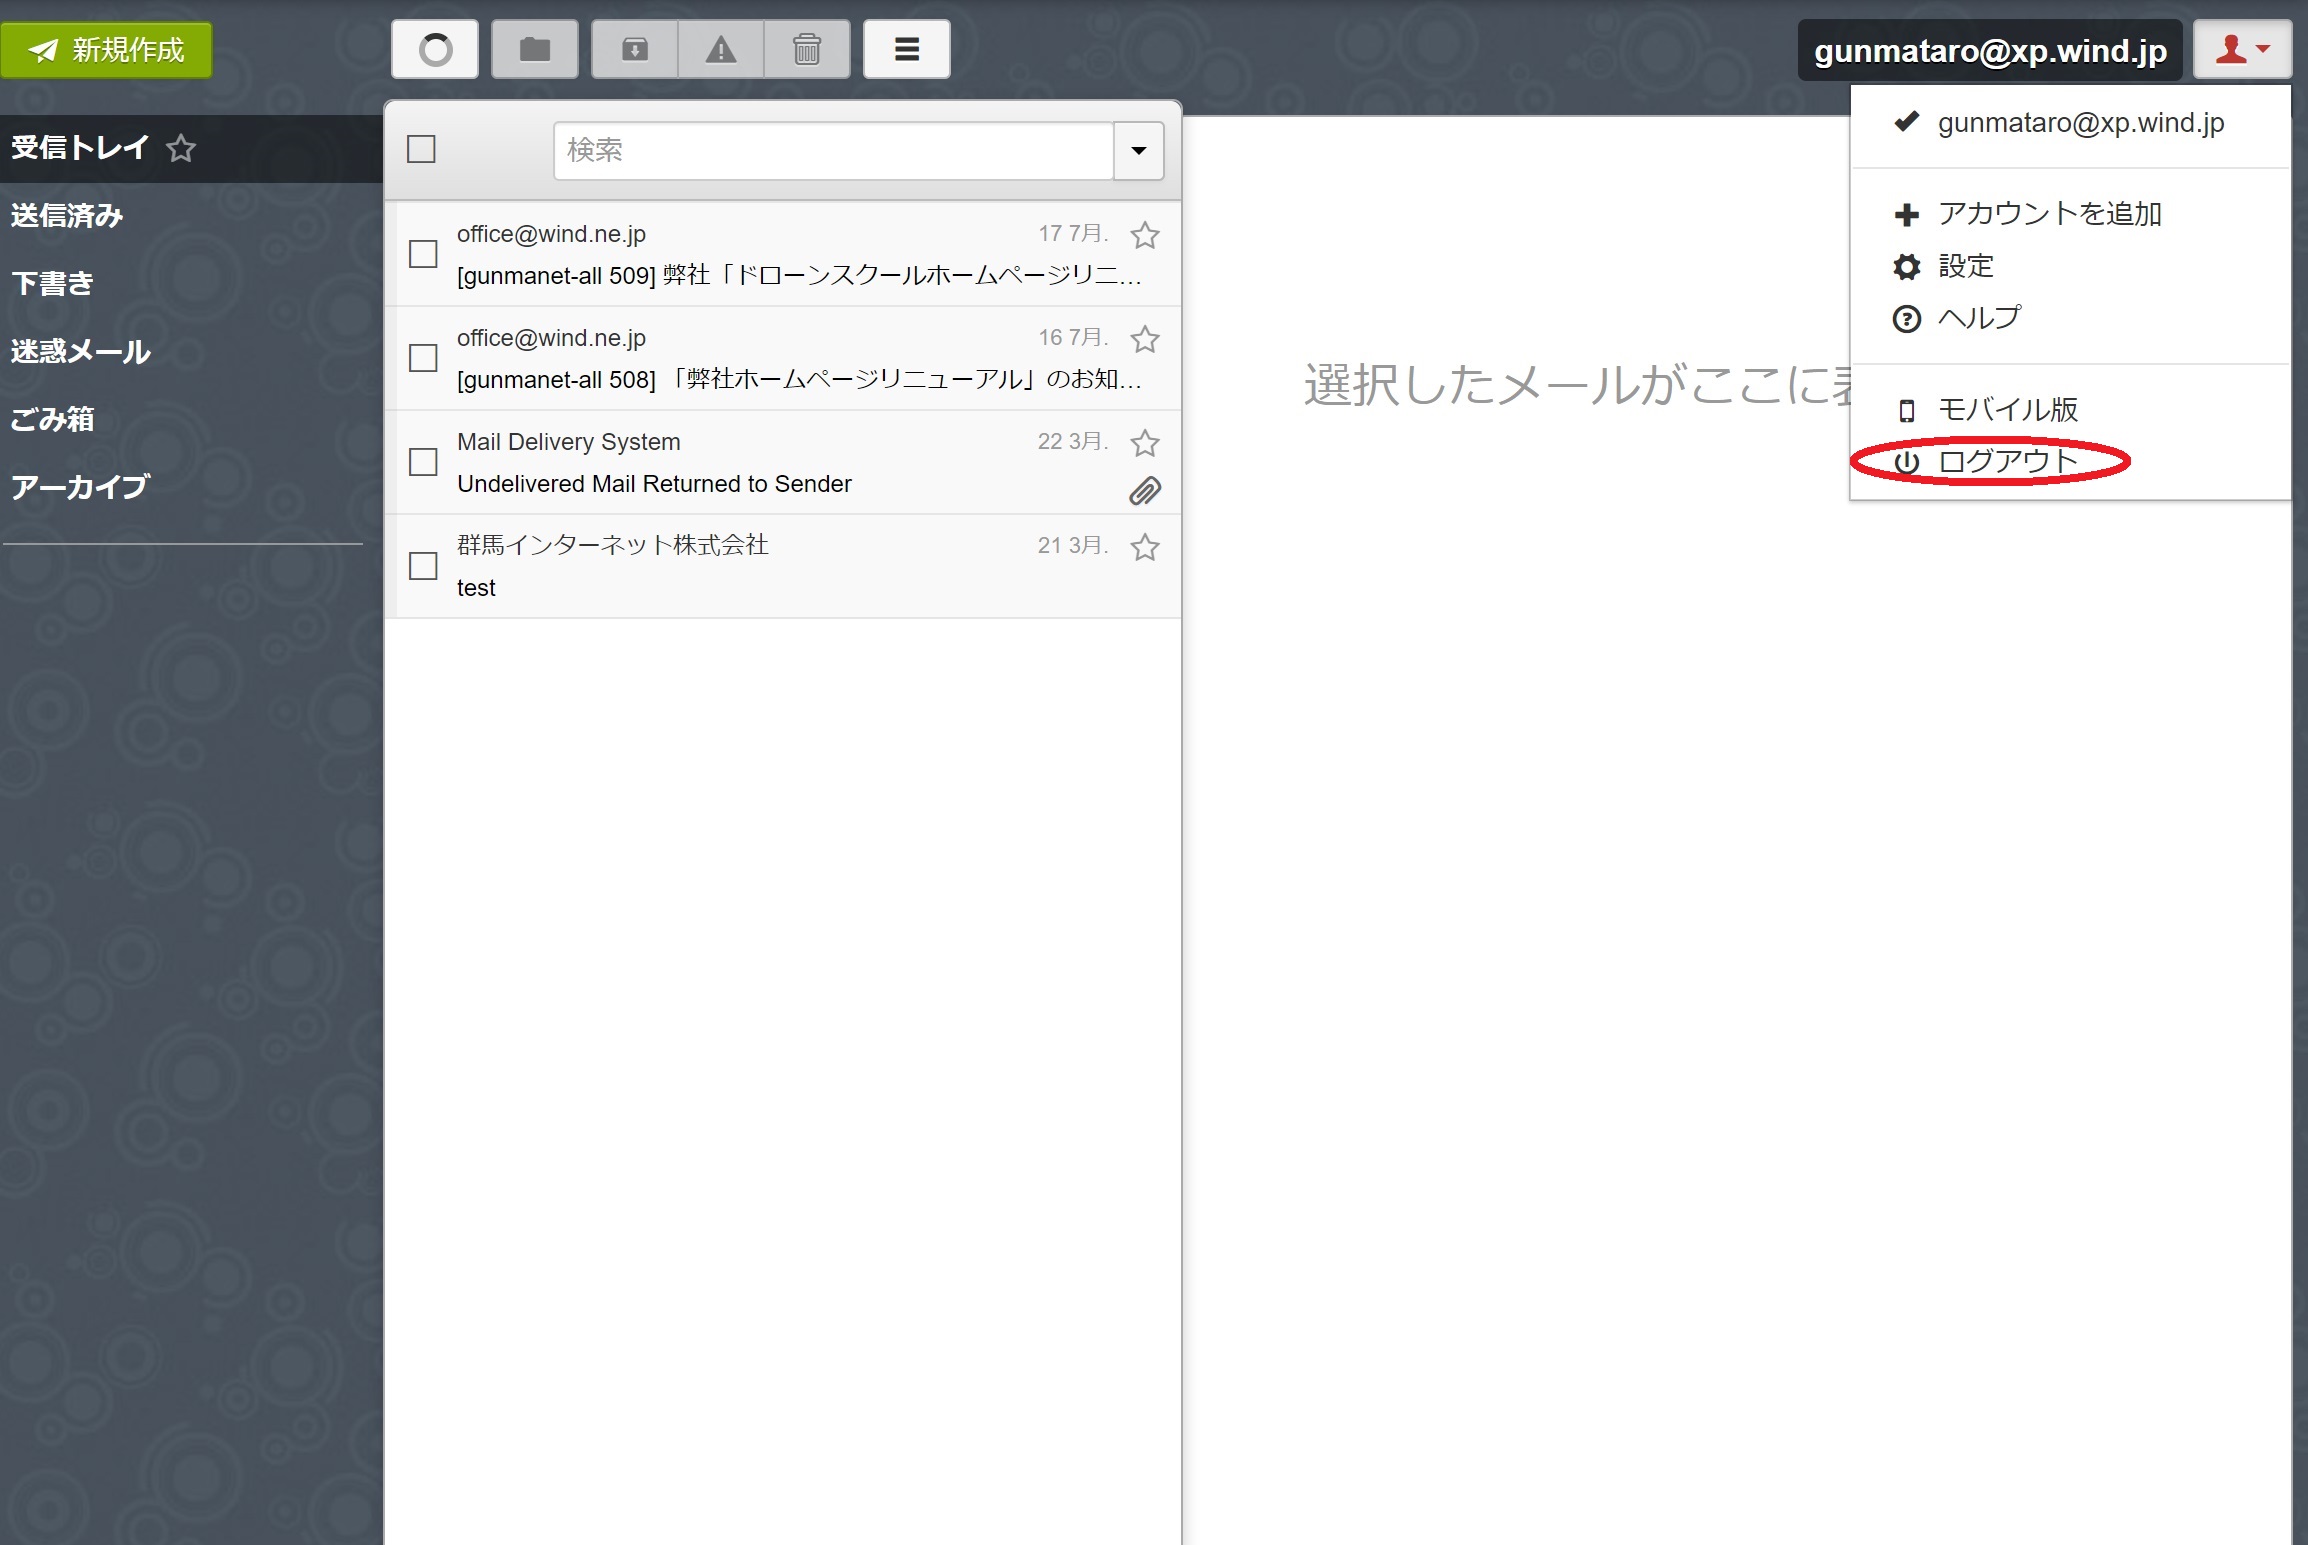Open the test message subject

[x=476, y=588]
